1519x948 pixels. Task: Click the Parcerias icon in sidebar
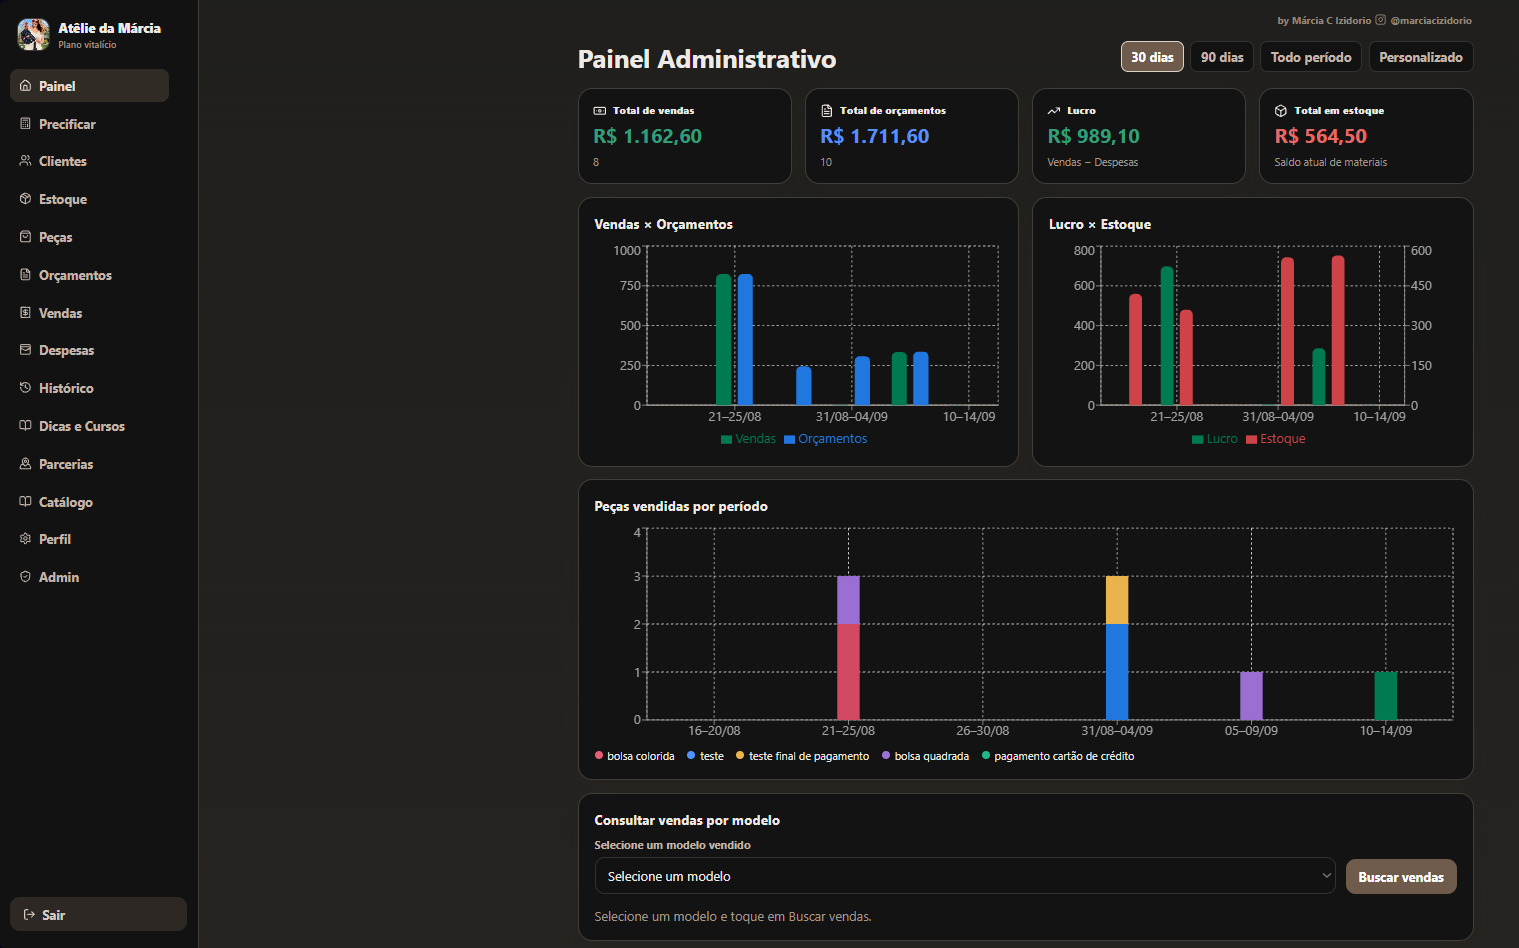25,464
